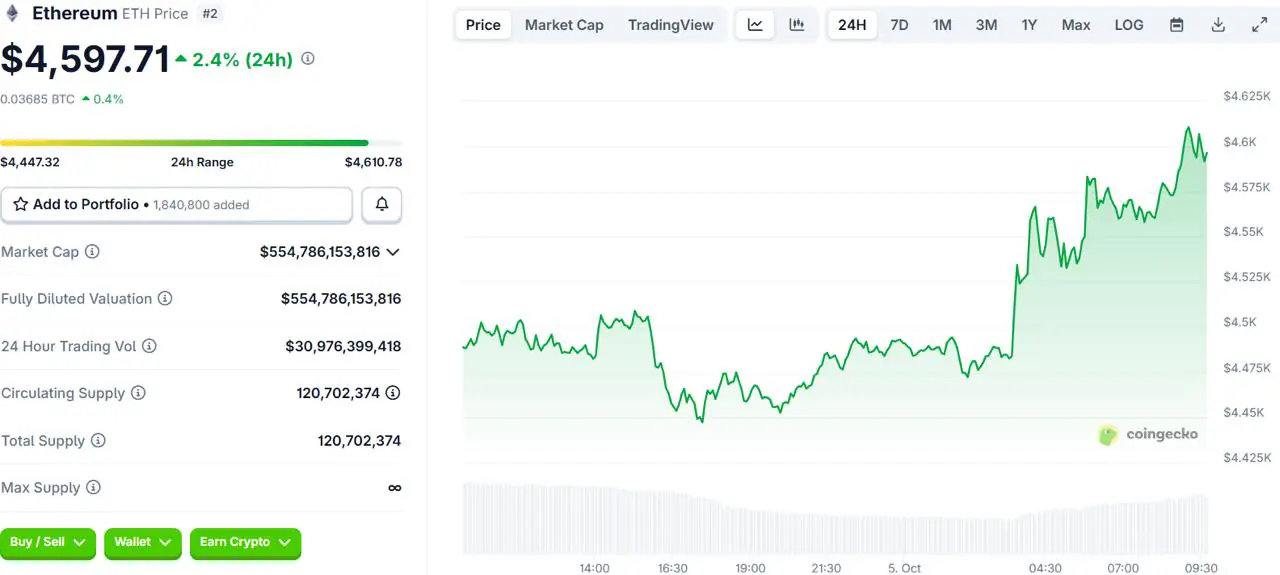This screenshot has height=575, width=1280.
Task: Select the 7D time range
Action: point(899,25)
